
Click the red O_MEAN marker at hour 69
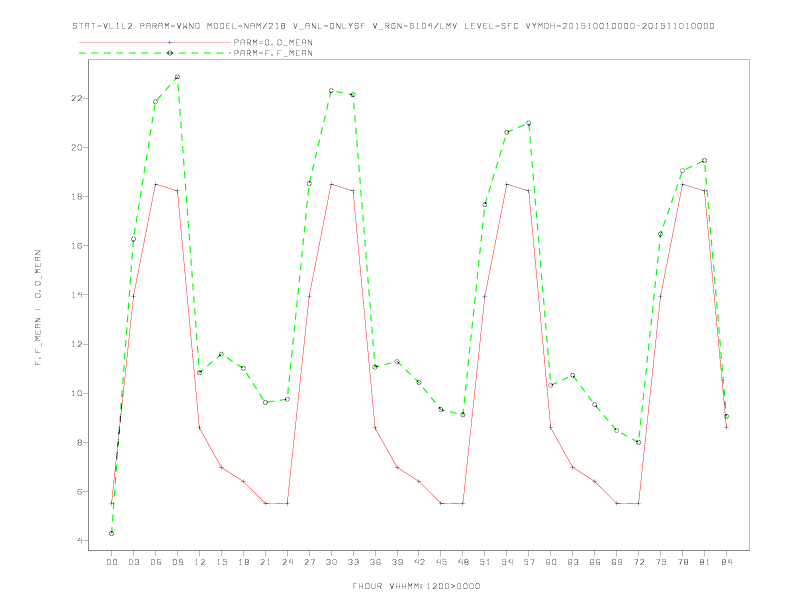pyautogui.click(x=617, y=503)
